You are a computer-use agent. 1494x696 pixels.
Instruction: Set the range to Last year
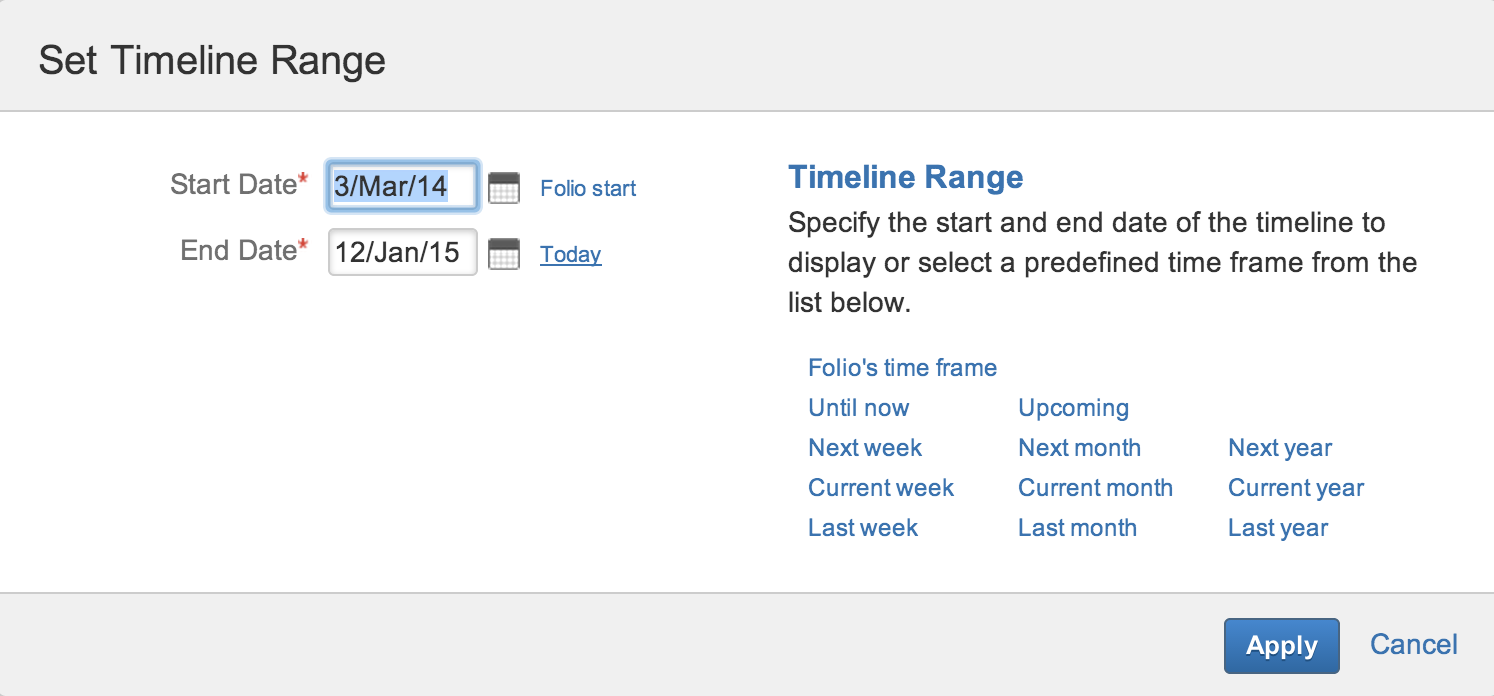(x=1278, y=528)
